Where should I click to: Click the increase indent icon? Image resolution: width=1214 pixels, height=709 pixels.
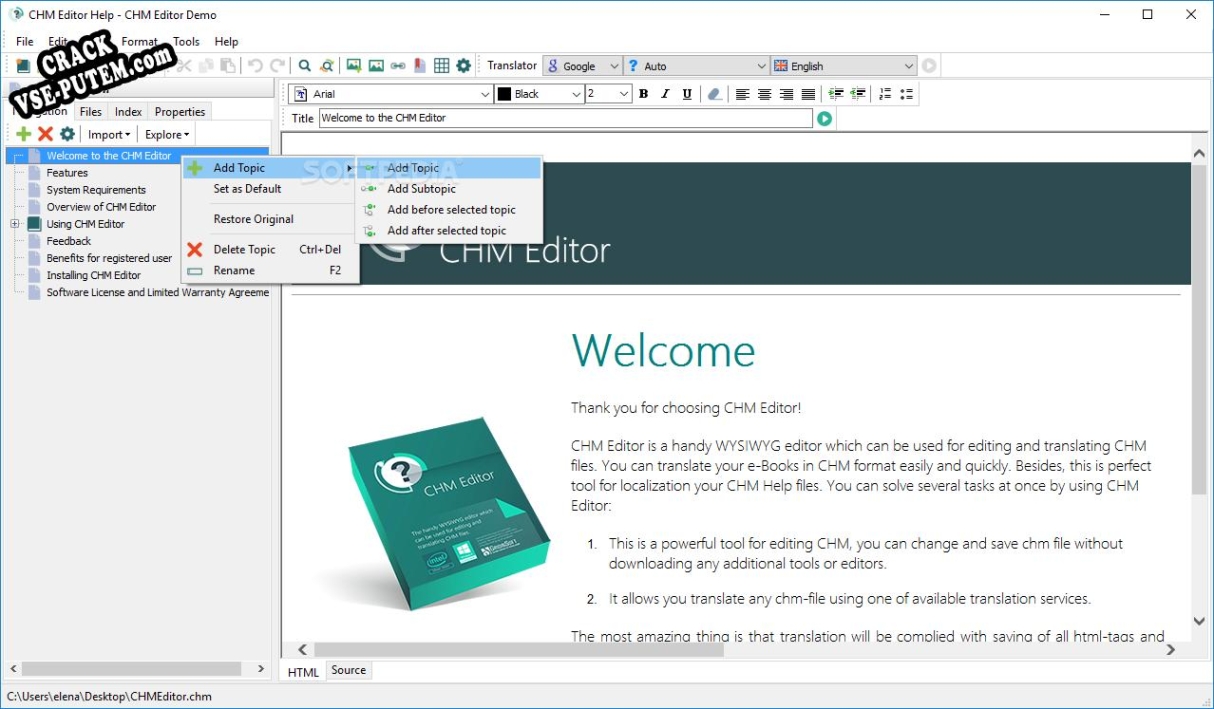pos(836,94)
